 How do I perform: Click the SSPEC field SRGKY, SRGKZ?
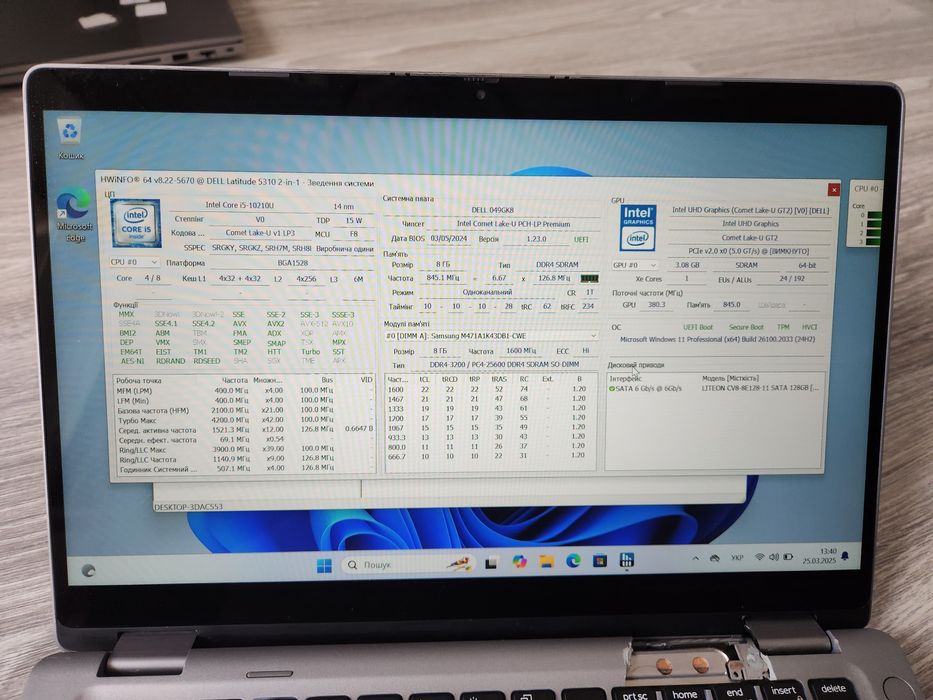point(261,248)
